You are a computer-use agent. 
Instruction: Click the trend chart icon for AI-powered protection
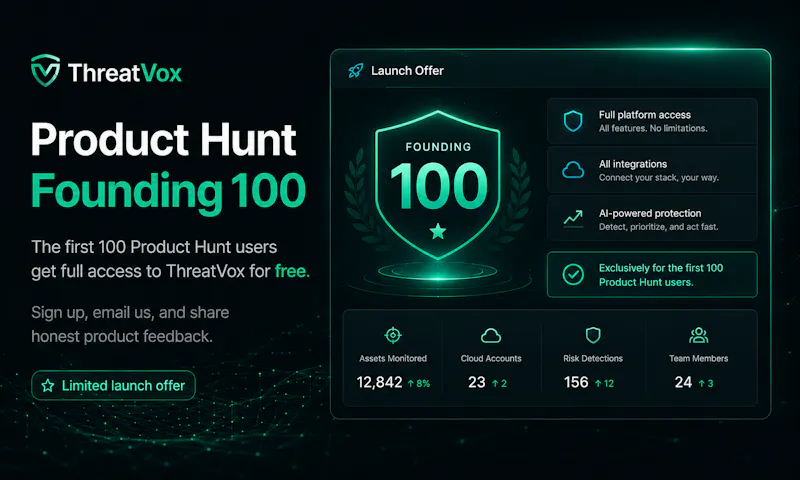click(x=573, y=218)
